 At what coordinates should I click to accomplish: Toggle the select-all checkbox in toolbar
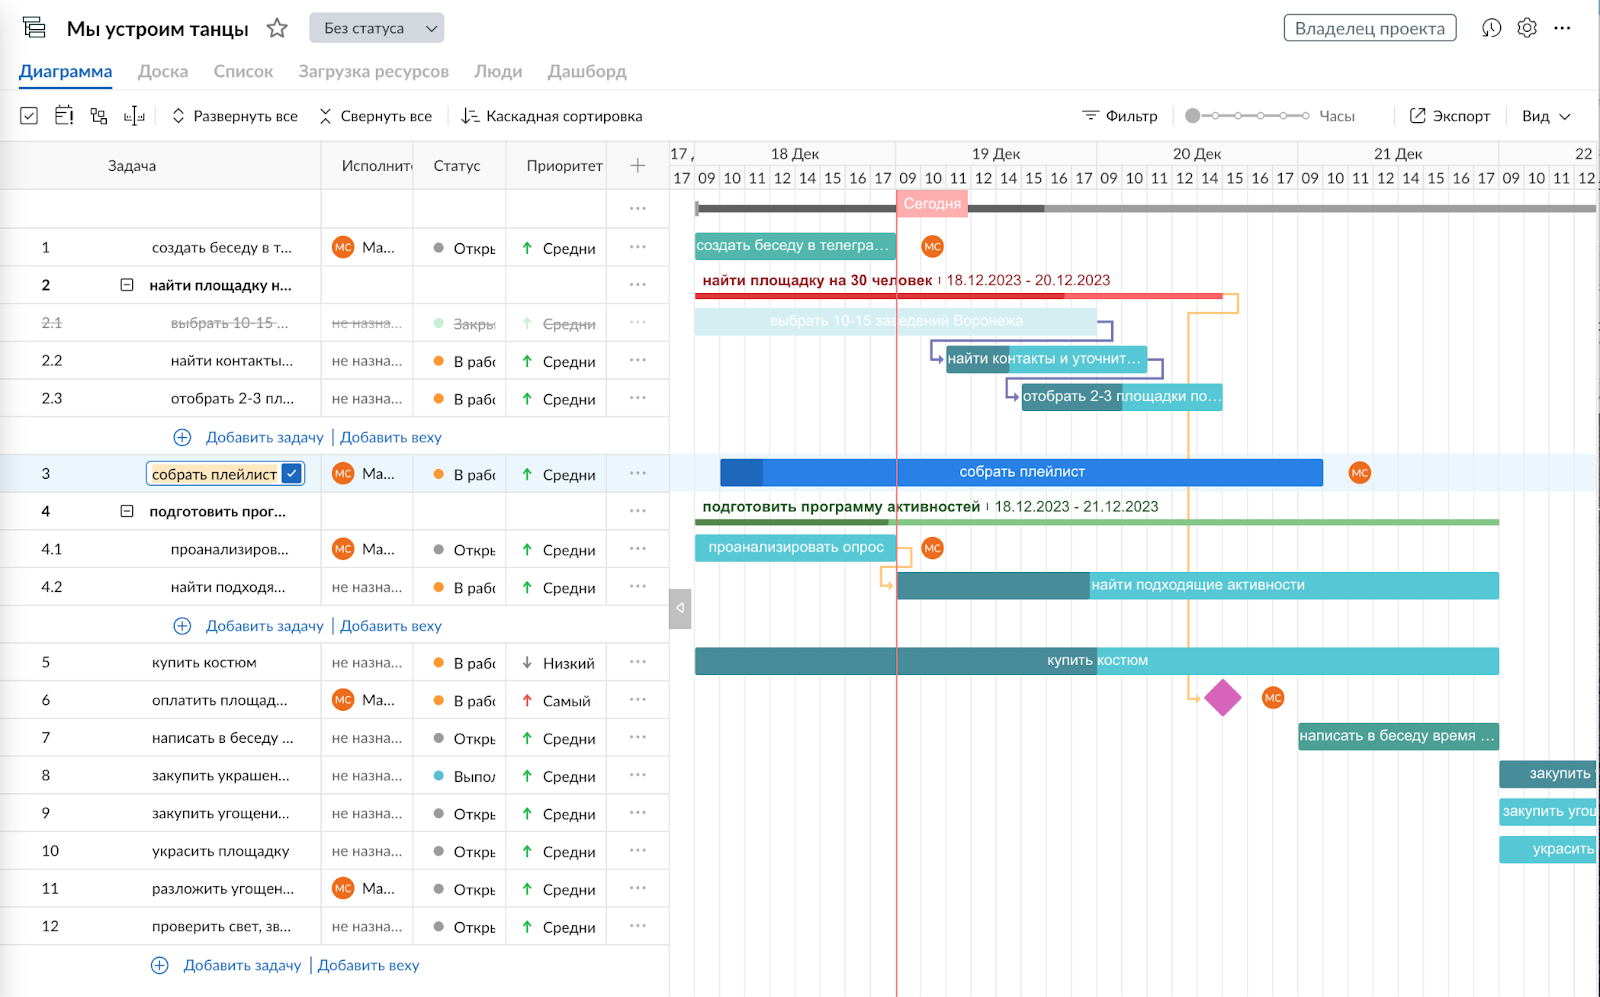coord(29,116)
